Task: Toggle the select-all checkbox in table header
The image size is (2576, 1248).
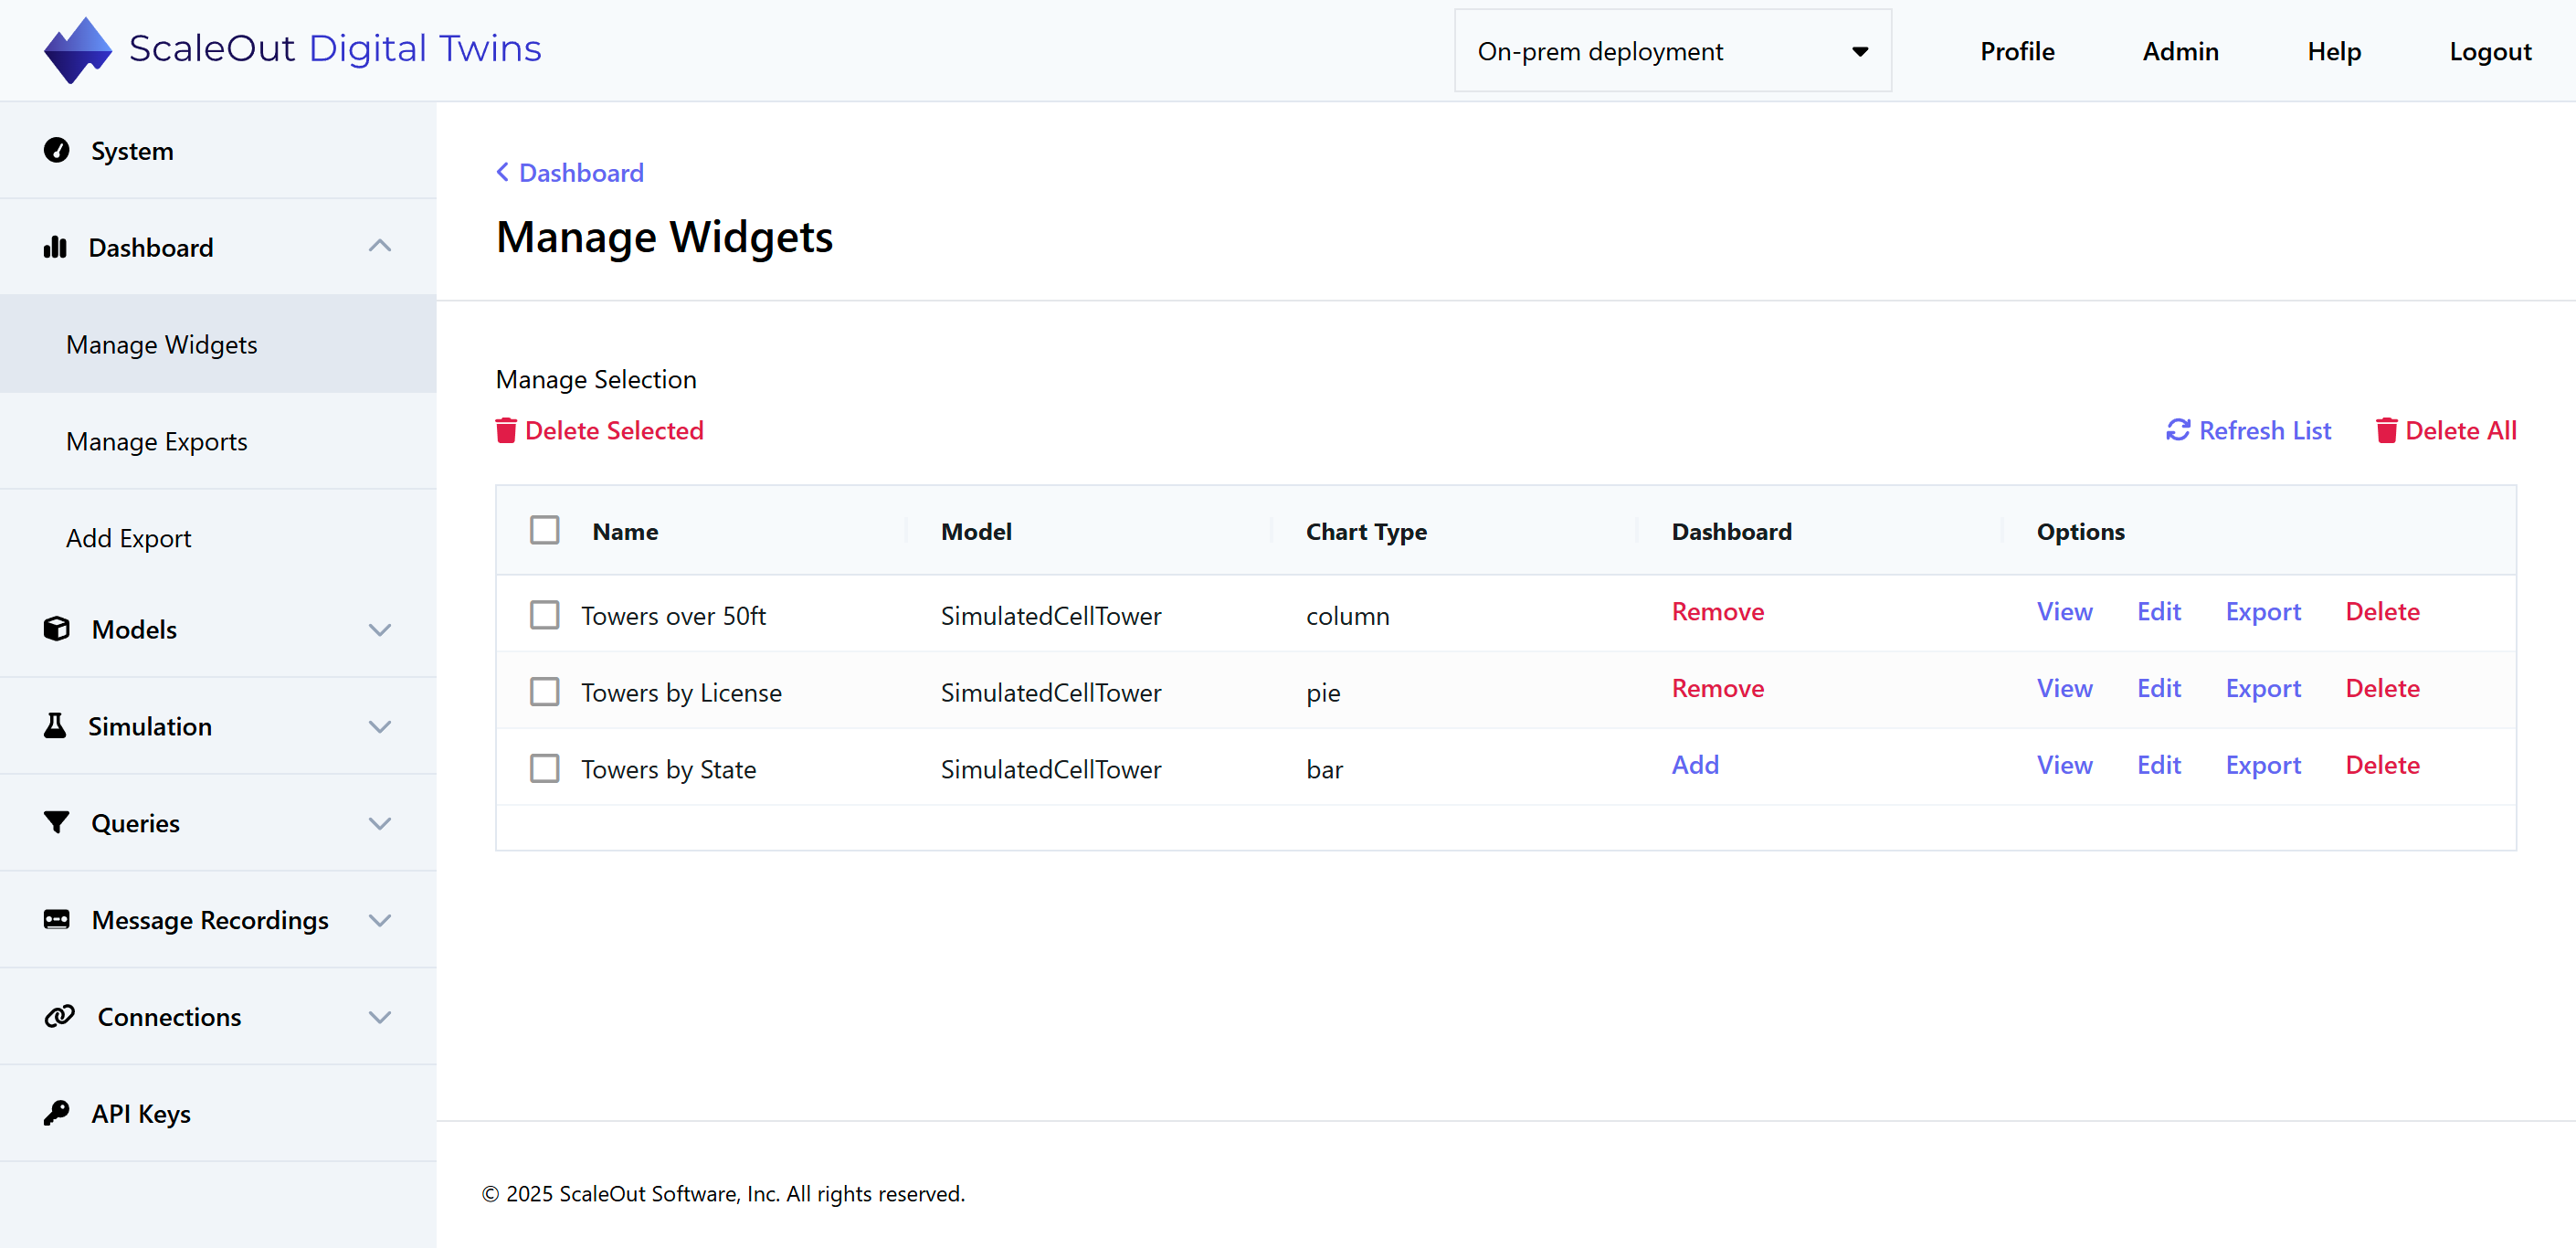Action: click(544, 530)
